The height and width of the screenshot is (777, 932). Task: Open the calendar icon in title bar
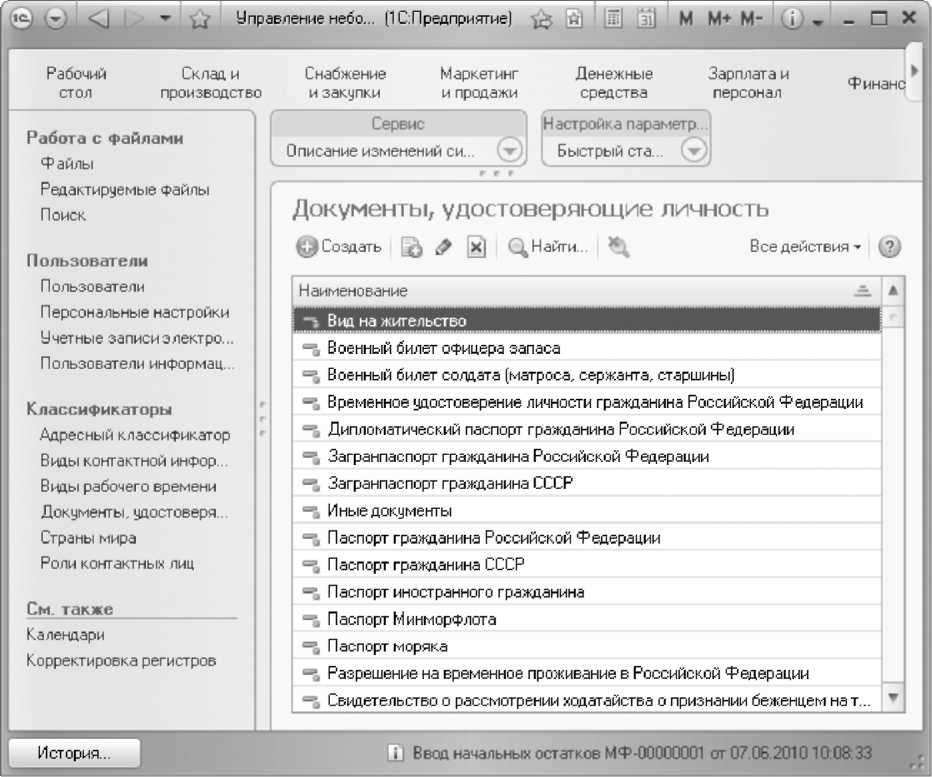tap(646, 18)
